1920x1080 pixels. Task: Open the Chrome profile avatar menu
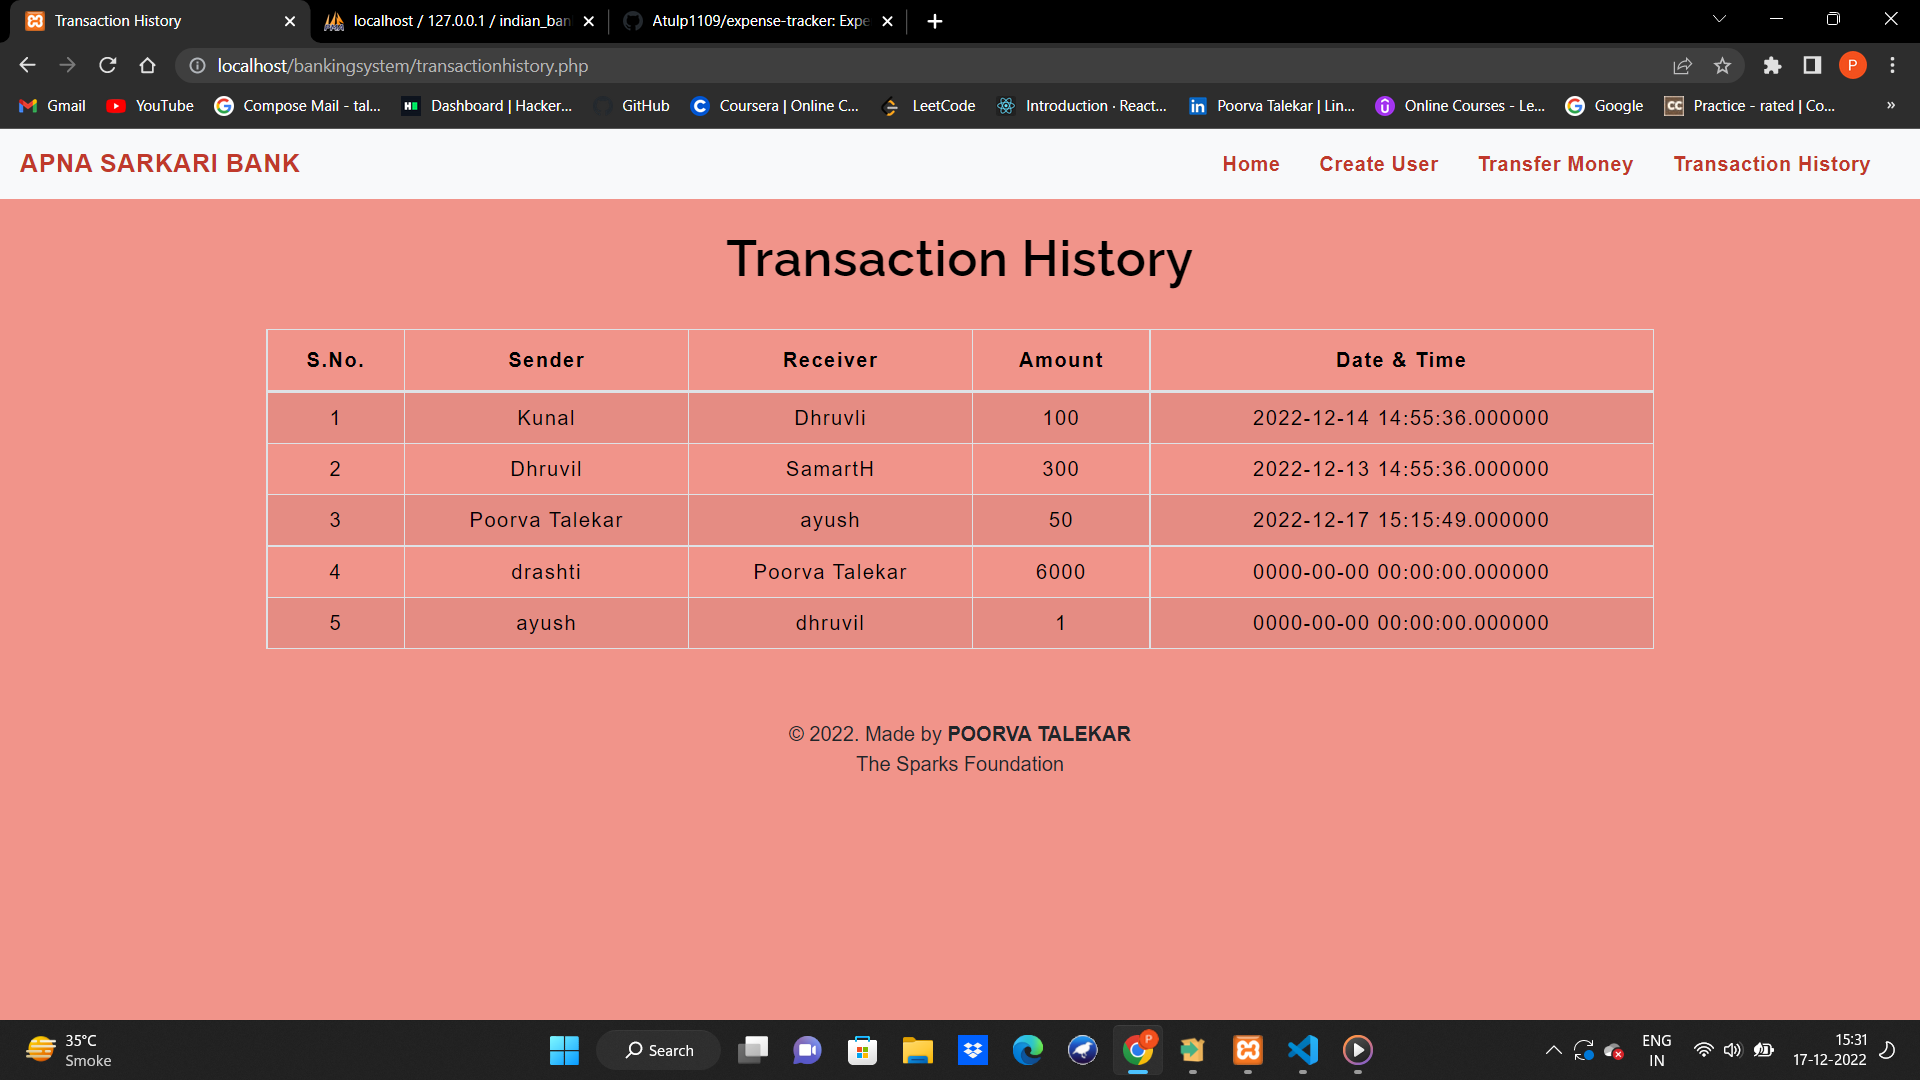pos(1852,65)
